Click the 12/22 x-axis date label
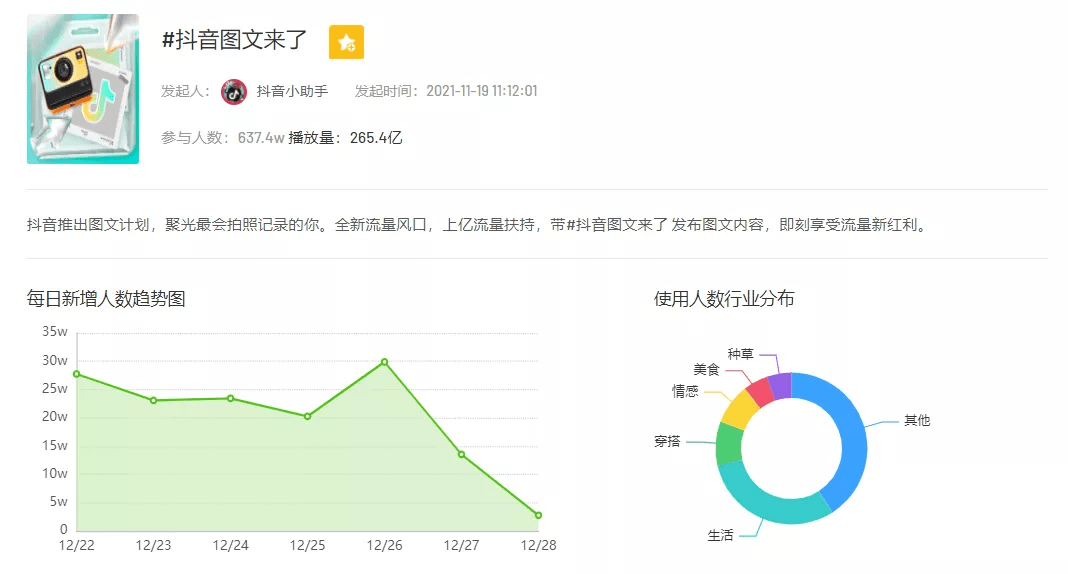 (x=76, y=545)
